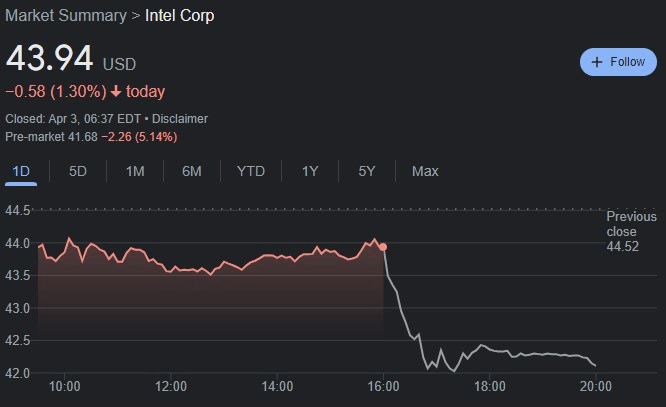Image resolution: width=666 pixels, height=407 pixels.
Task: Select the 1D time range tab
Action: (x=21, y=171)
